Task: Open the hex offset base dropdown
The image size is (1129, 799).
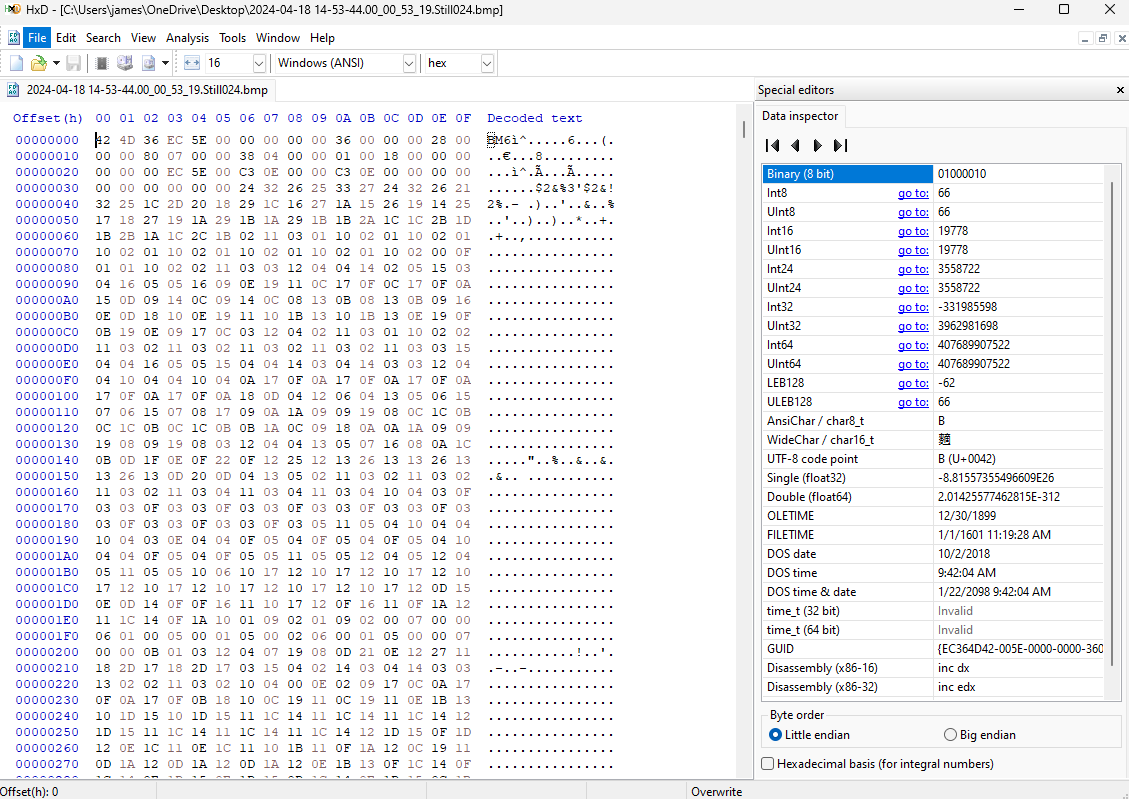Action: (x=487, y=63)
